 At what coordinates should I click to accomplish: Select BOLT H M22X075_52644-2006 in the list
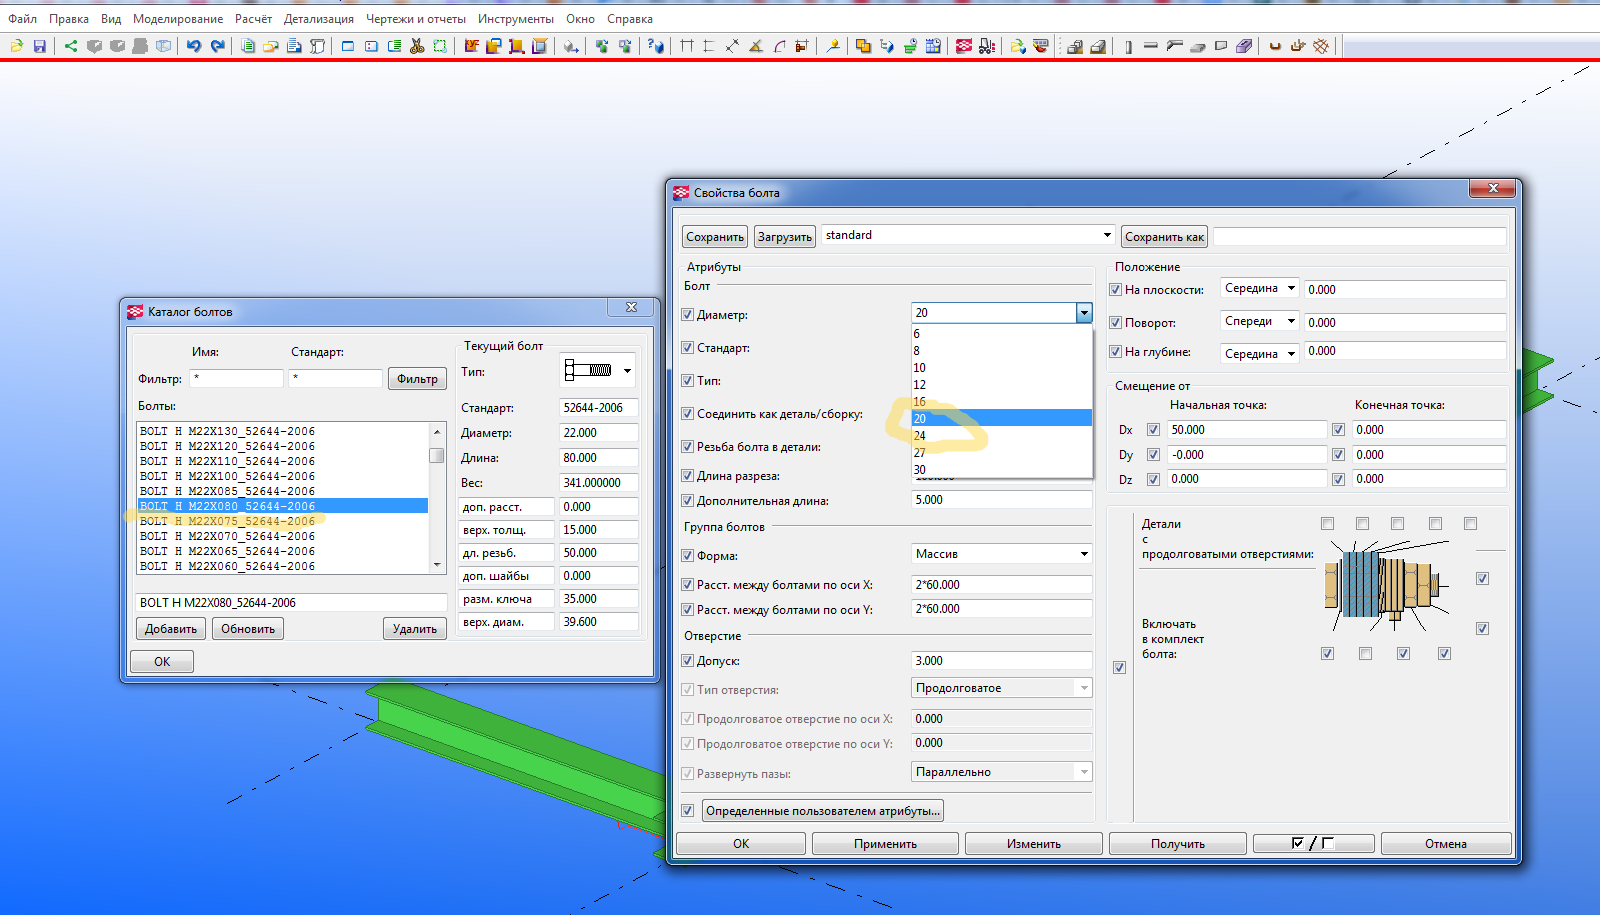228,521
